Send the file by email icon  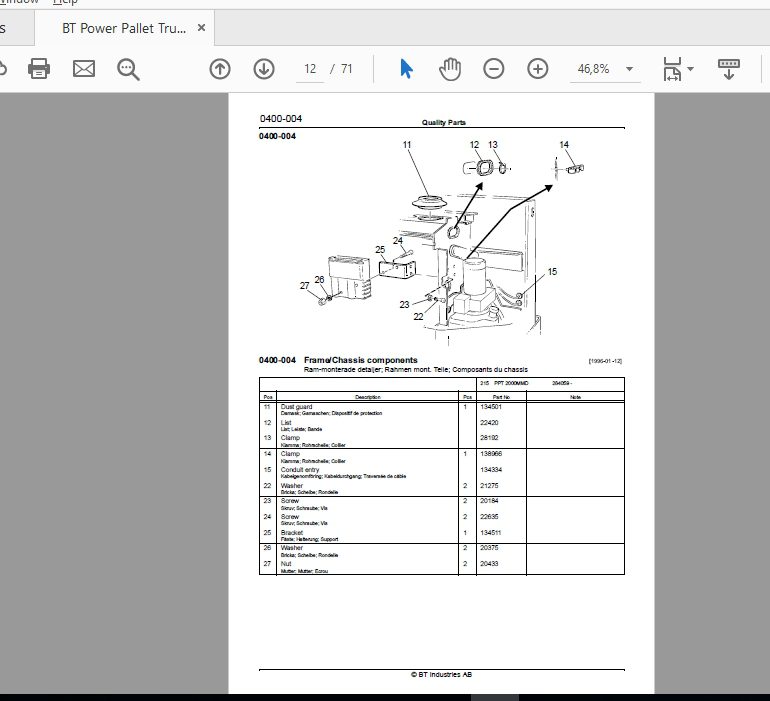(x=83, y=69)
